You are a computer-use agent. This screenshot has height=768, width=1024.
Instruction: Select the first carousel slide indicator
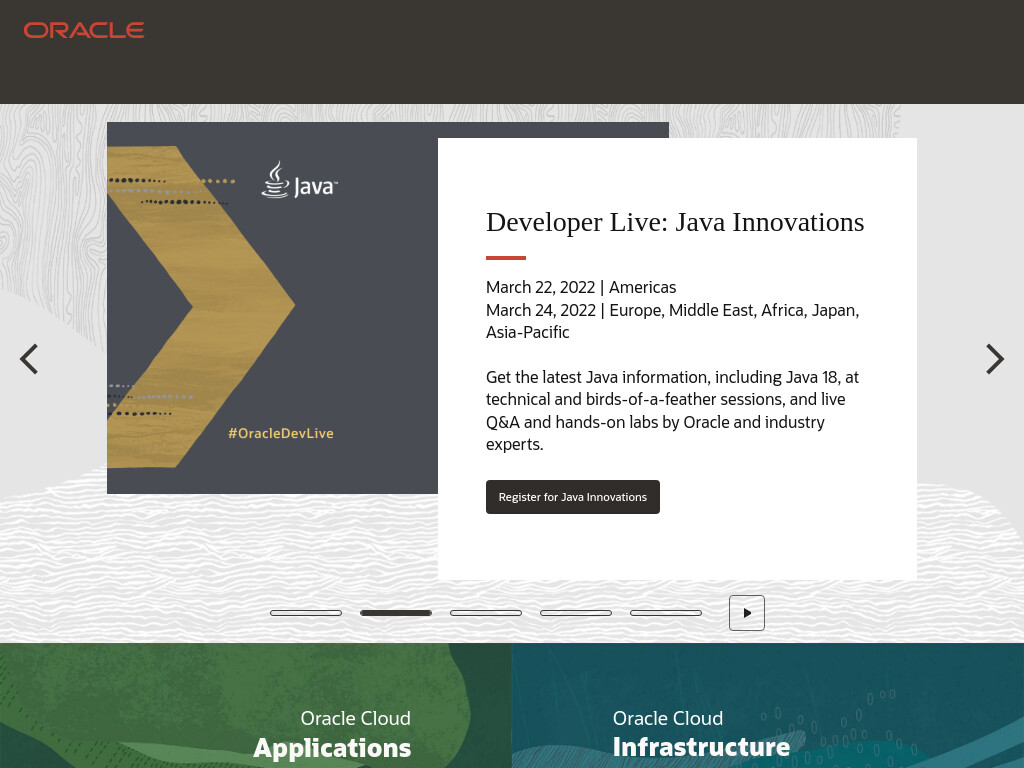tap(306, 613)
